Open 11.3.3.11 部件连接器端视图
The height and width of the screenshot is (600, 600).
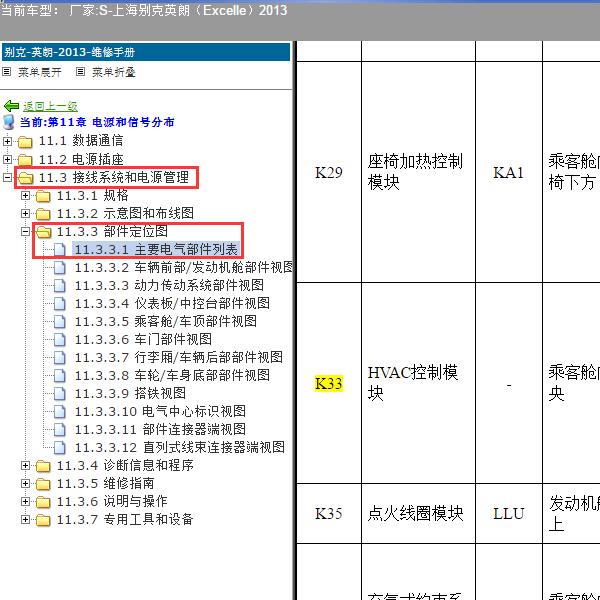(x=160, y=429)
